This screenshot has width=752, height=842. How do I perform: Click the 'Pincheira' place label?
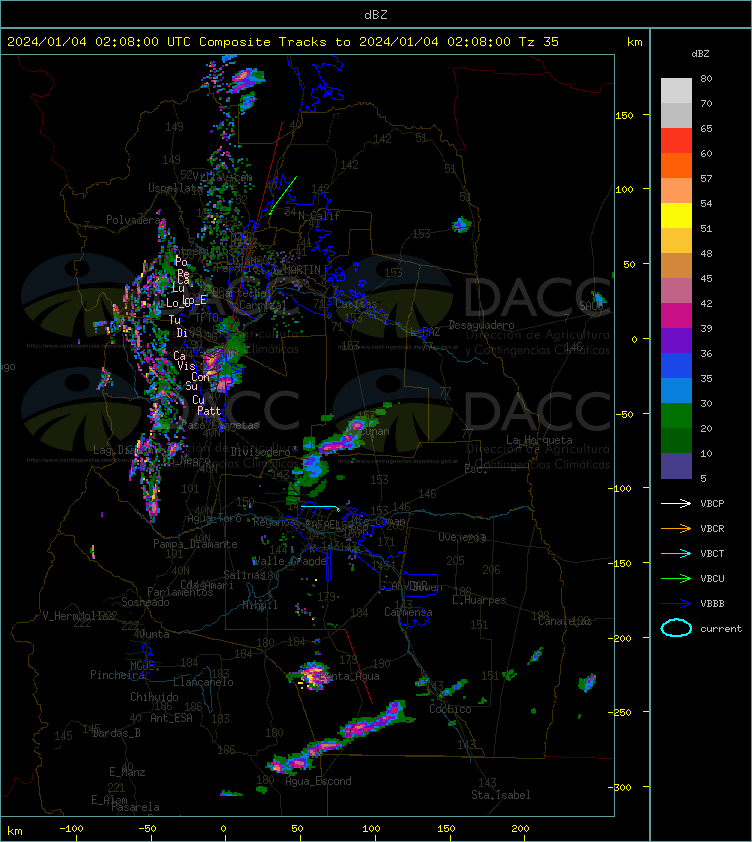pos(117,674)
